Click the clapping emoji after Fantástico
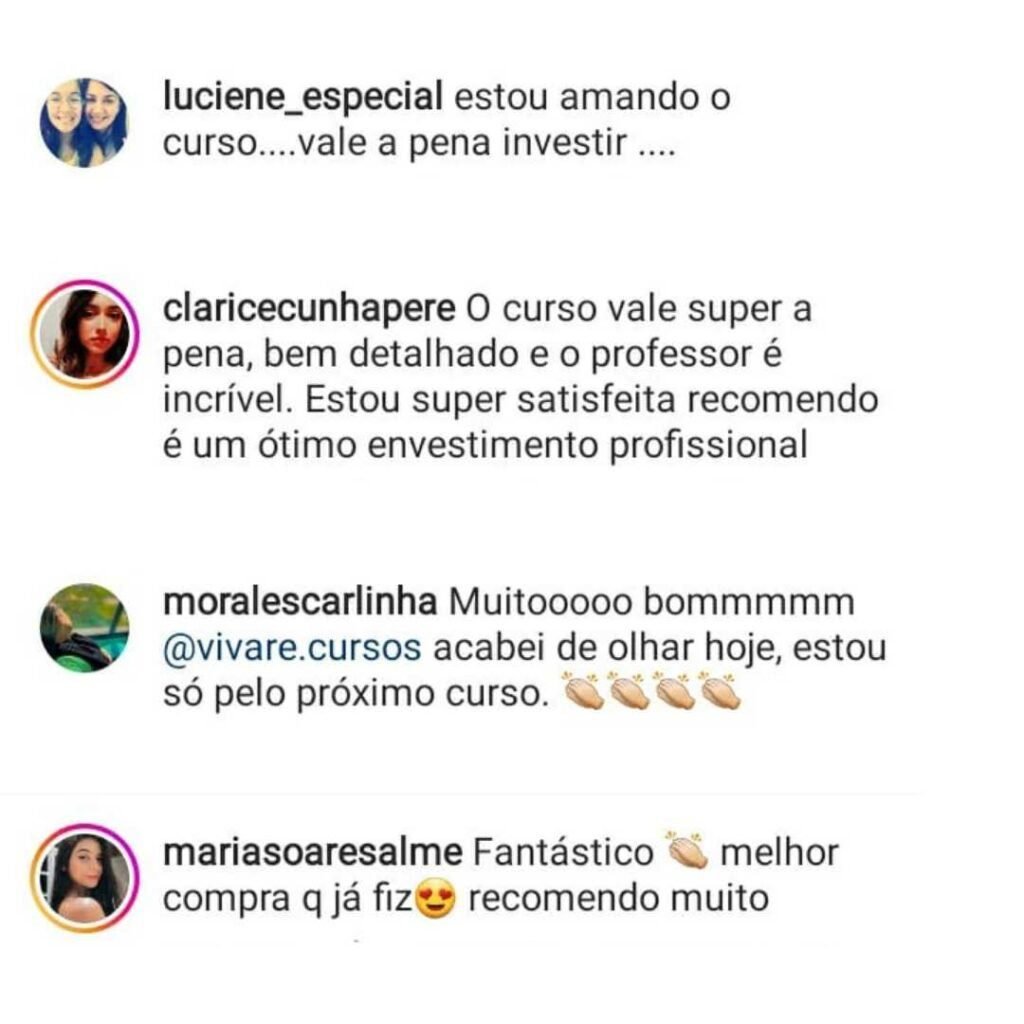1024x1024 pixels. click(686, 850)
